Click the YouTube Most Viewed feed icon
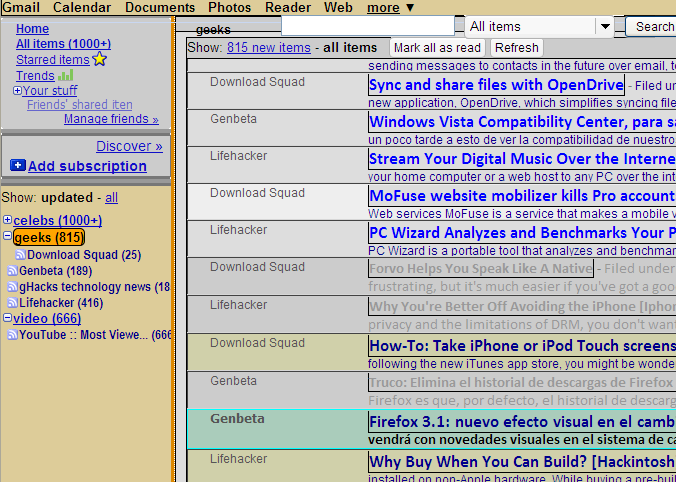676x482 pixels. tap(13, 335)
